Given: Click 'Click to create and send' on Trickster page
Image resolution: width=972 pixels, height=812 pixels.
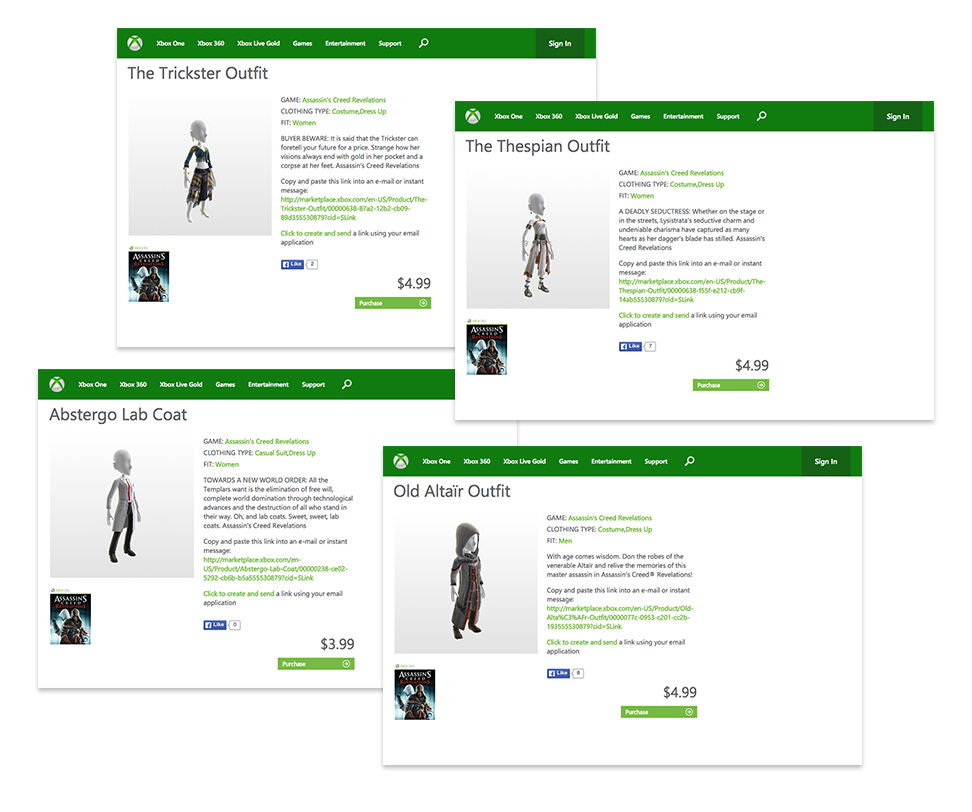Looking at the screenshot, I should tap(316, 233).
